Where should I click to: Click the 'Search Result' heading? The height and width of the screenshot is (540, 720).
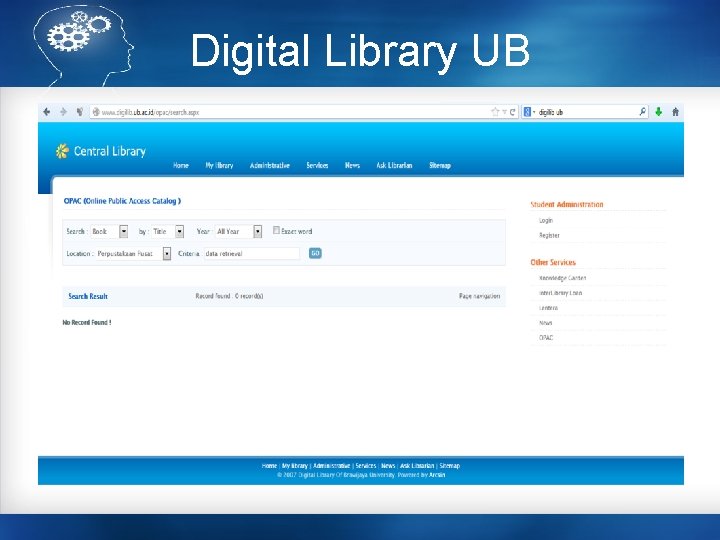click(x=88, y=296)
